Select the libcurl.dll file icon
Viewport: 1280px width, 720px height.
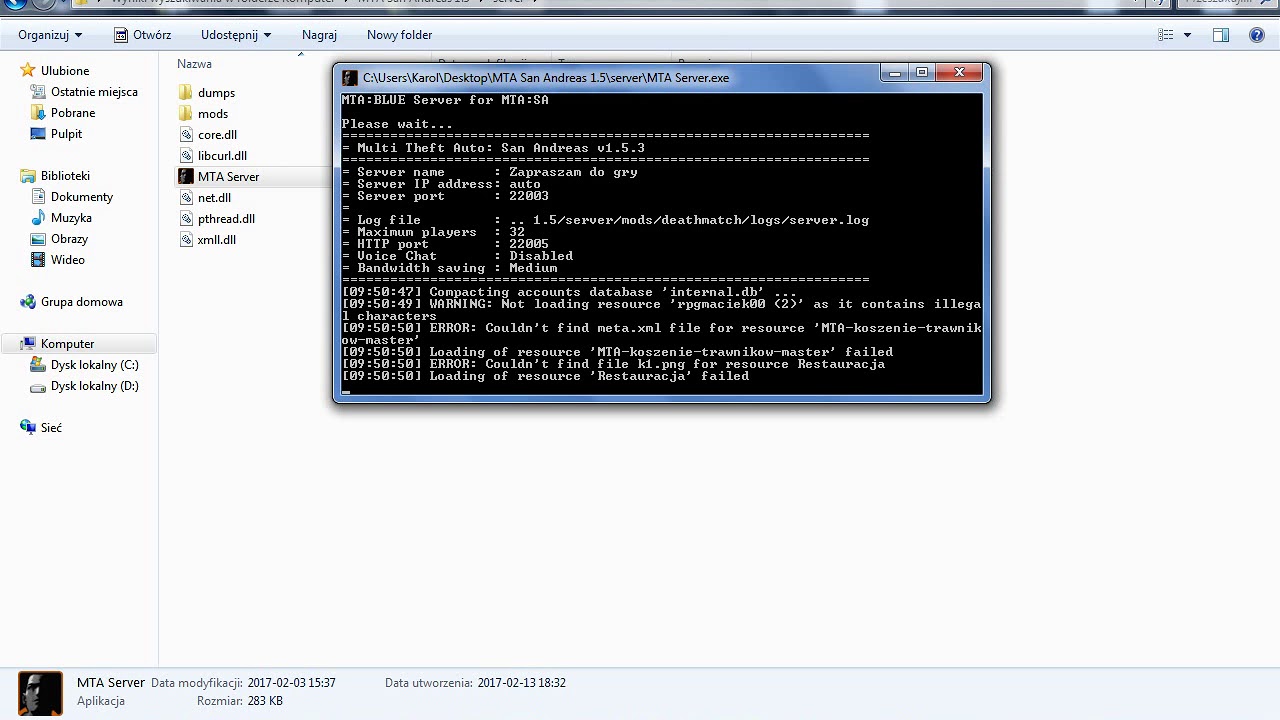[186, 155]
